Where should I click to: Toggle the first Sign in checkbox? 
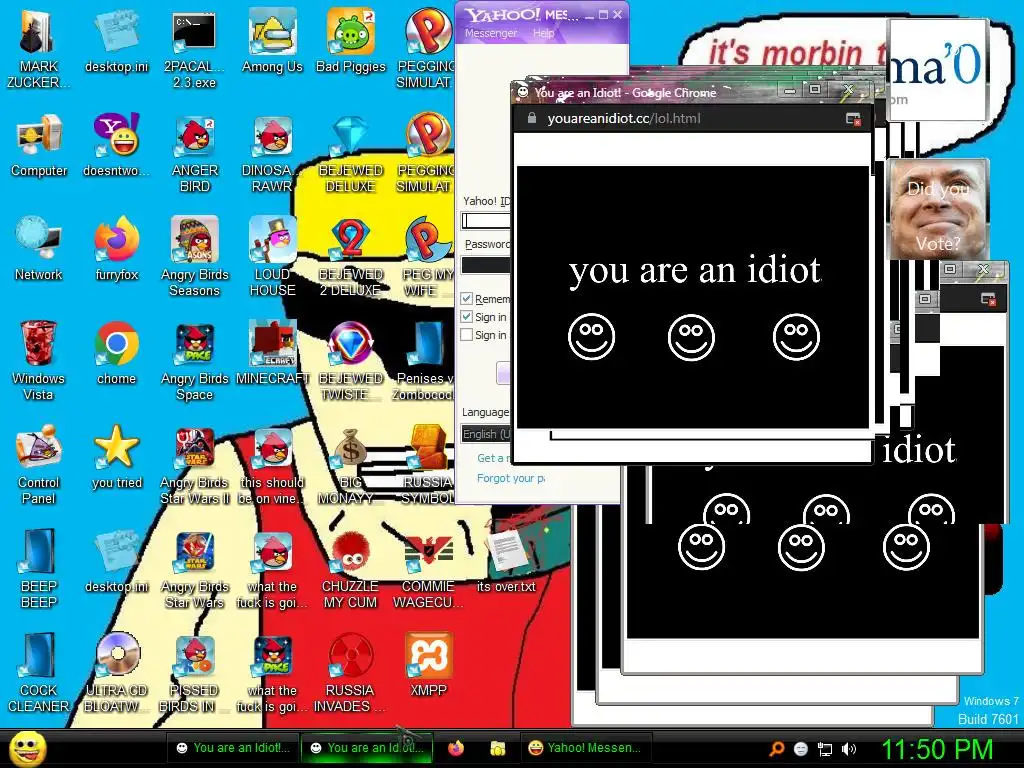[466, 317]
